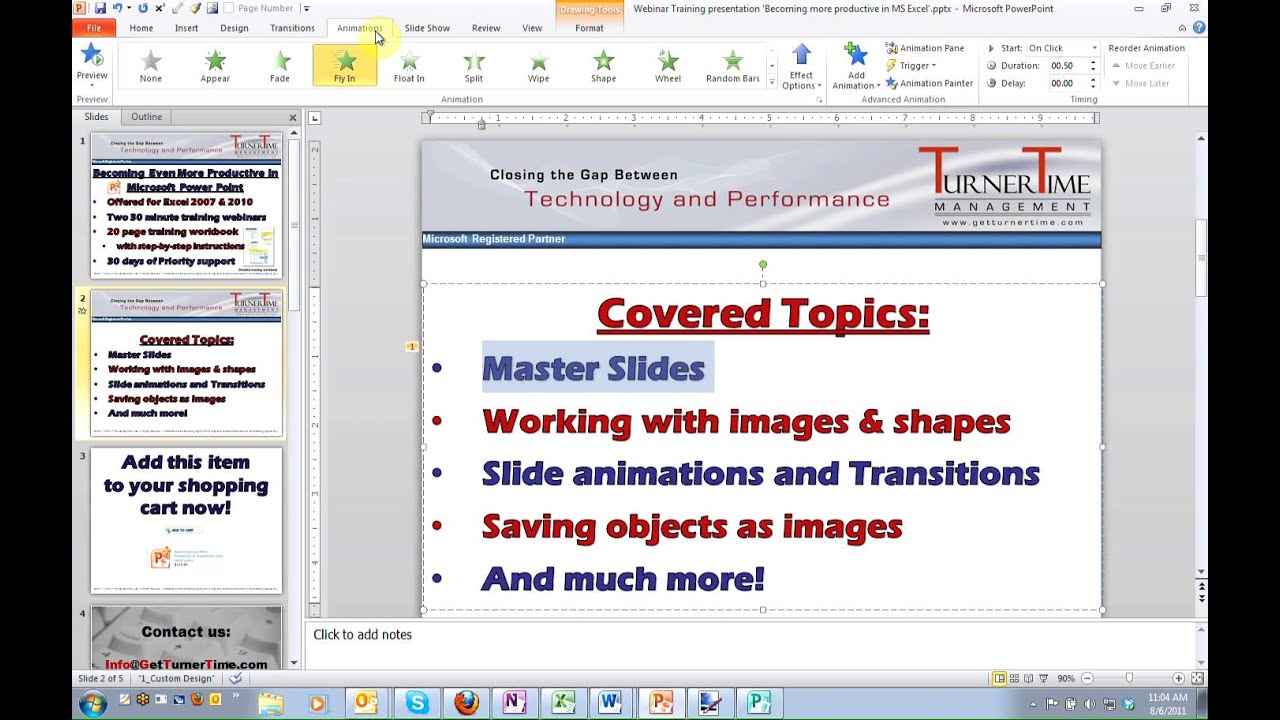Click the animation order tag 1
The image size is (1280, 720).
411,347
